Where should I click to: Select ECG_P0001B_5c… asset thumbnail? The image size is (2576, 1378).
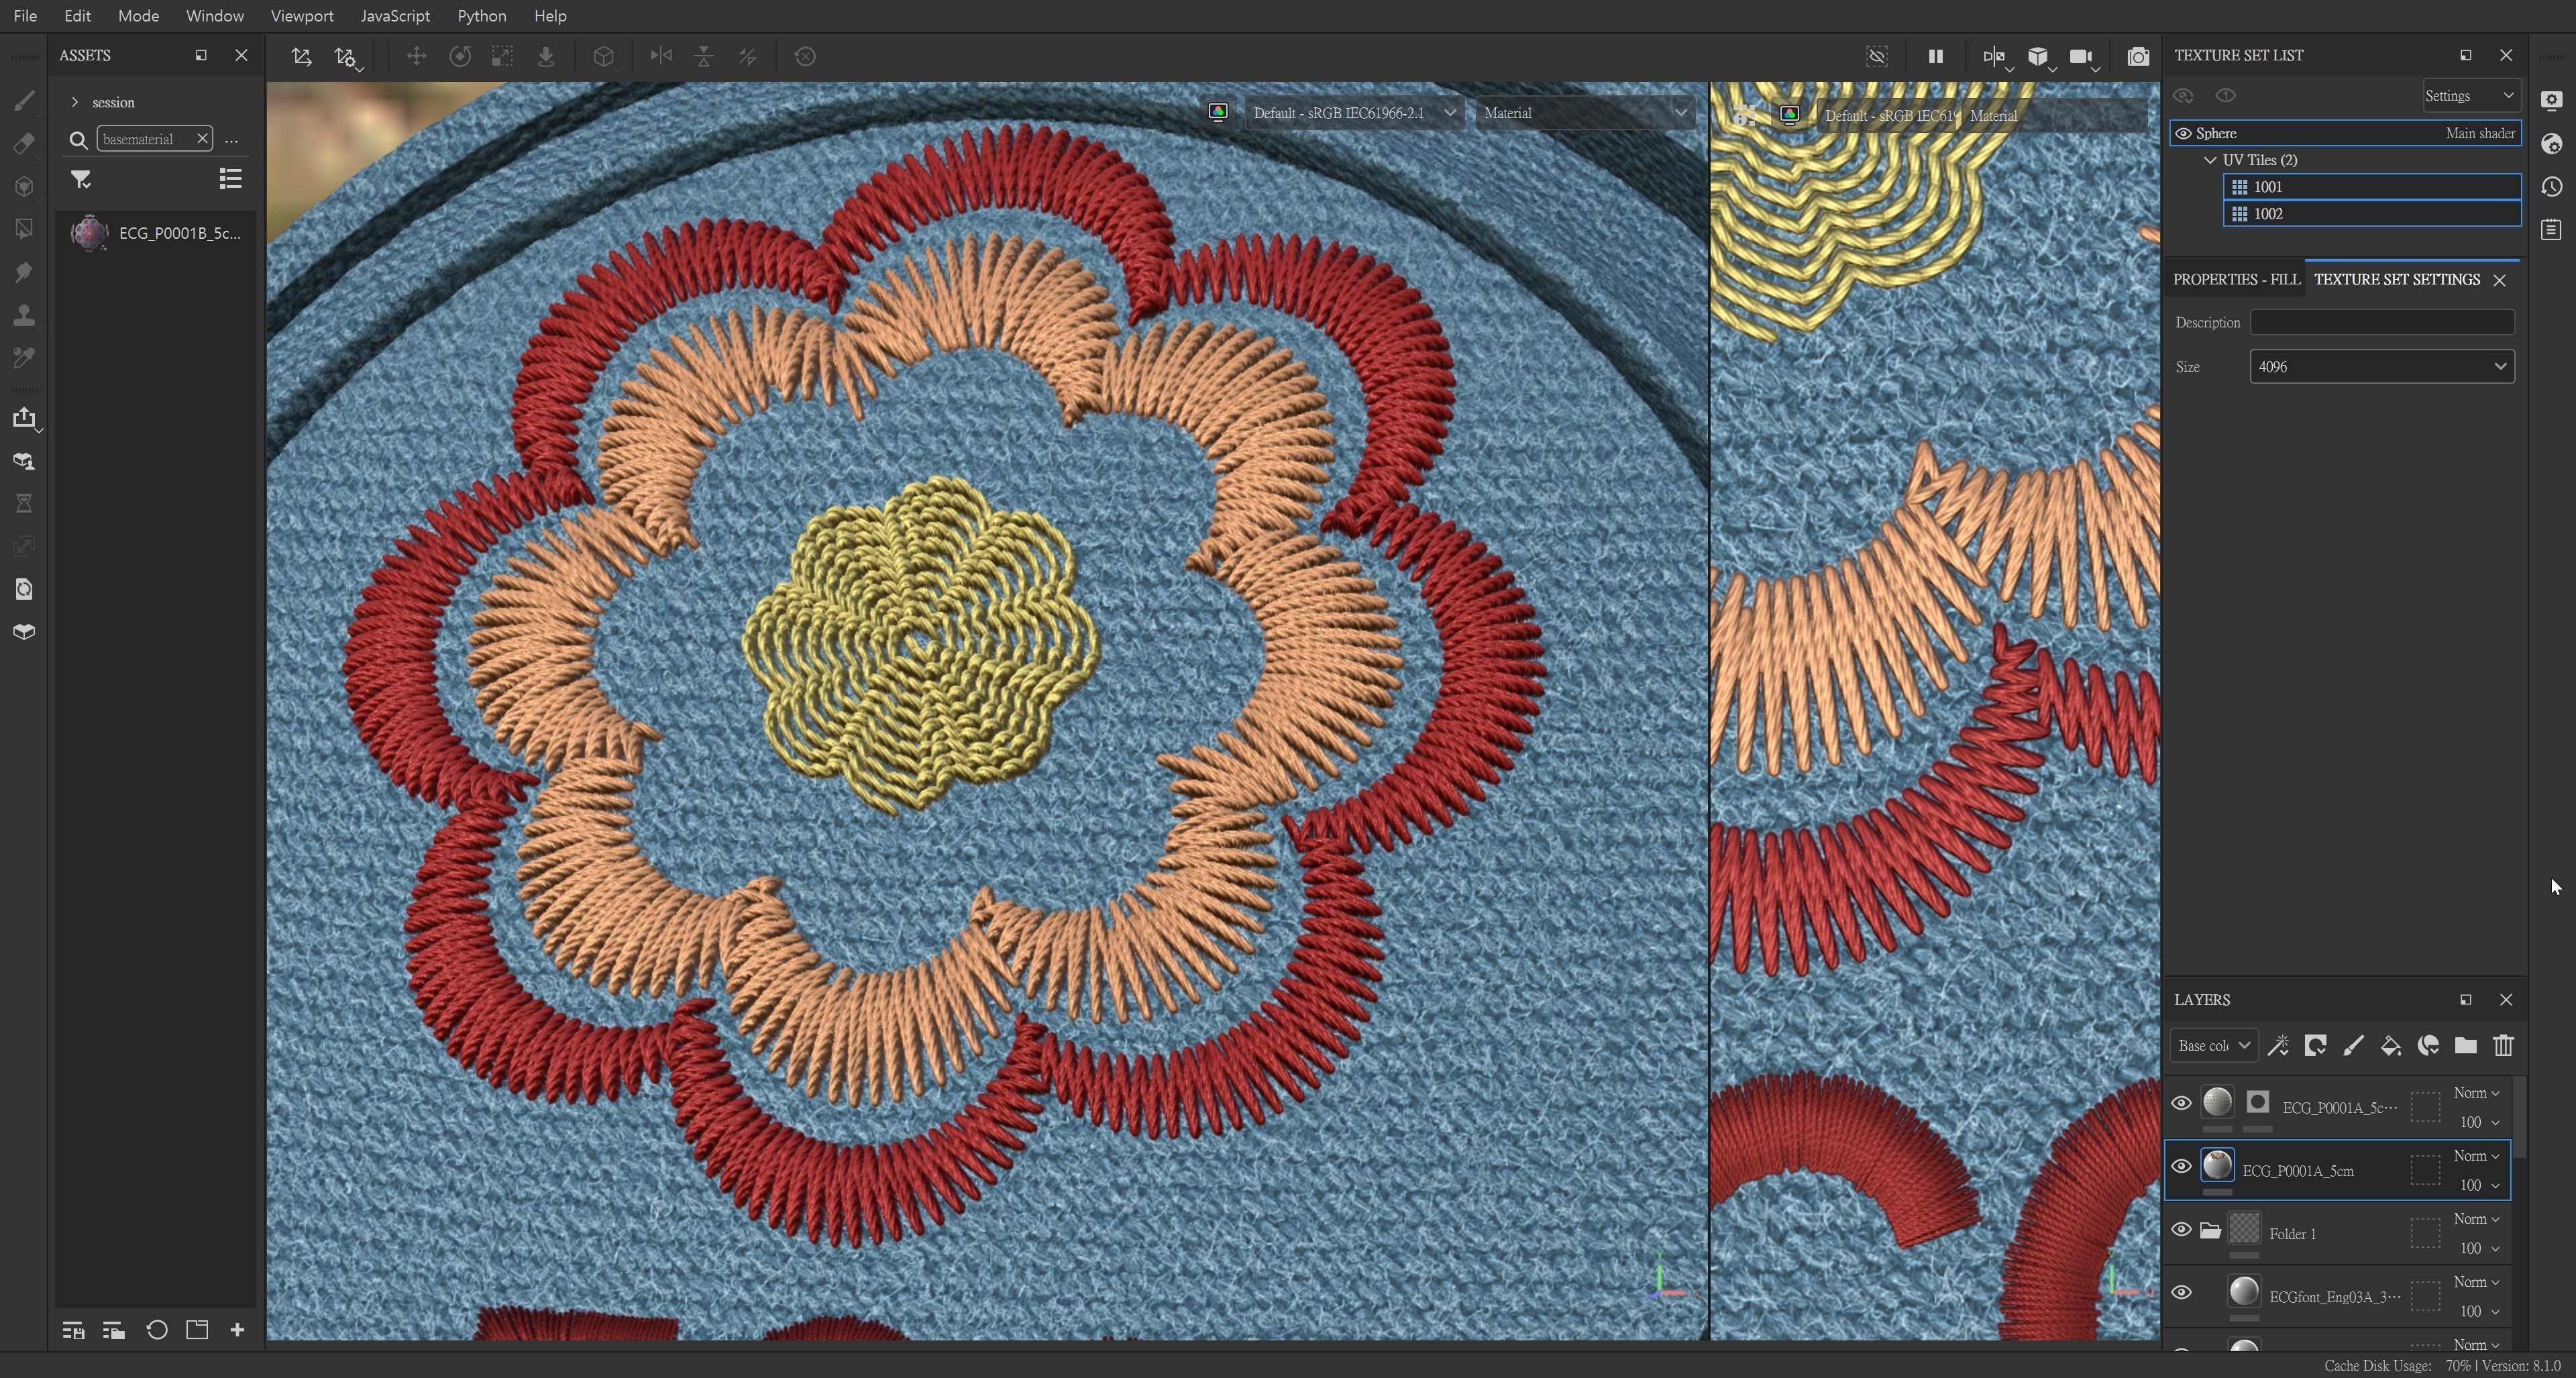tap(89, 233)
